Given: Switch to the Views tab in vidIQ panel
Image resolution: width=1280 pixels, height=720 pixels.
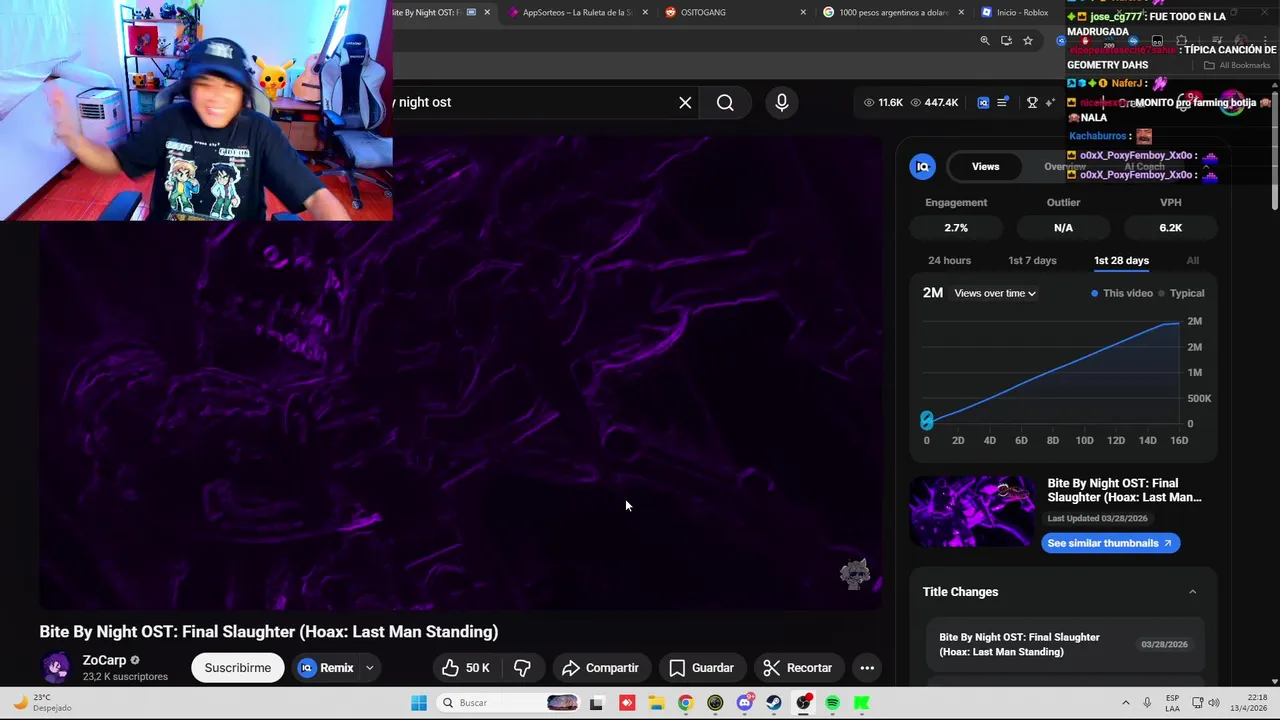Looking at the screenshot, I should point(985,167).
